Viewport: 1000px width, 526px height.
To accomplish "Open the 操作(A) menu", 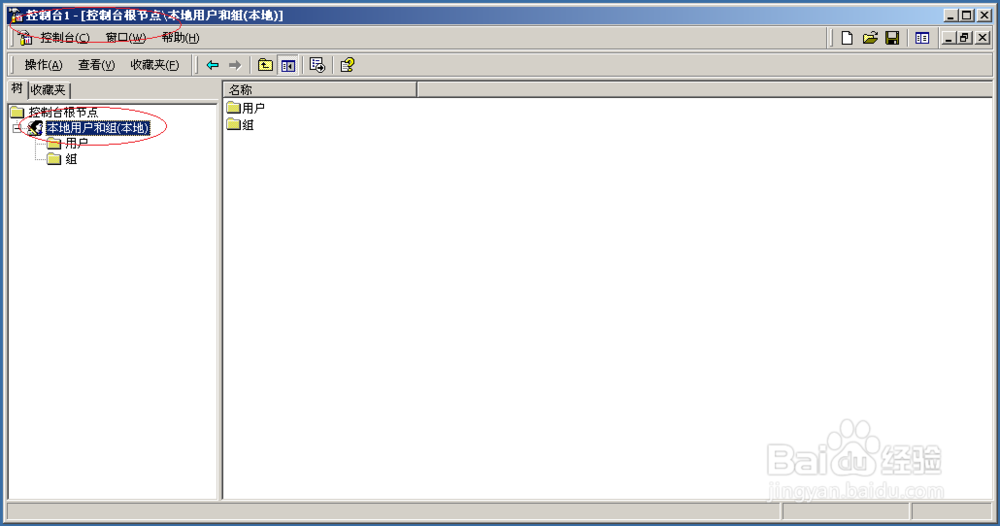I will [43, 65].
